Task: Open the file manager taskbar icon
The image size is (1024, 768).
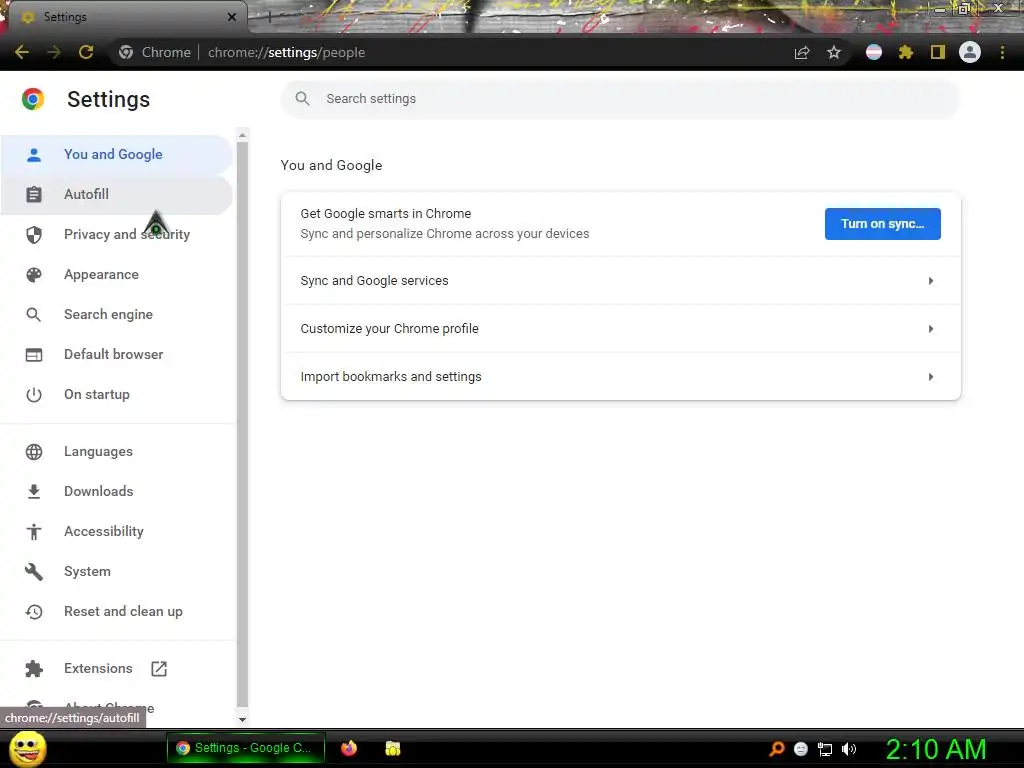Action: [x=392, y=748]
